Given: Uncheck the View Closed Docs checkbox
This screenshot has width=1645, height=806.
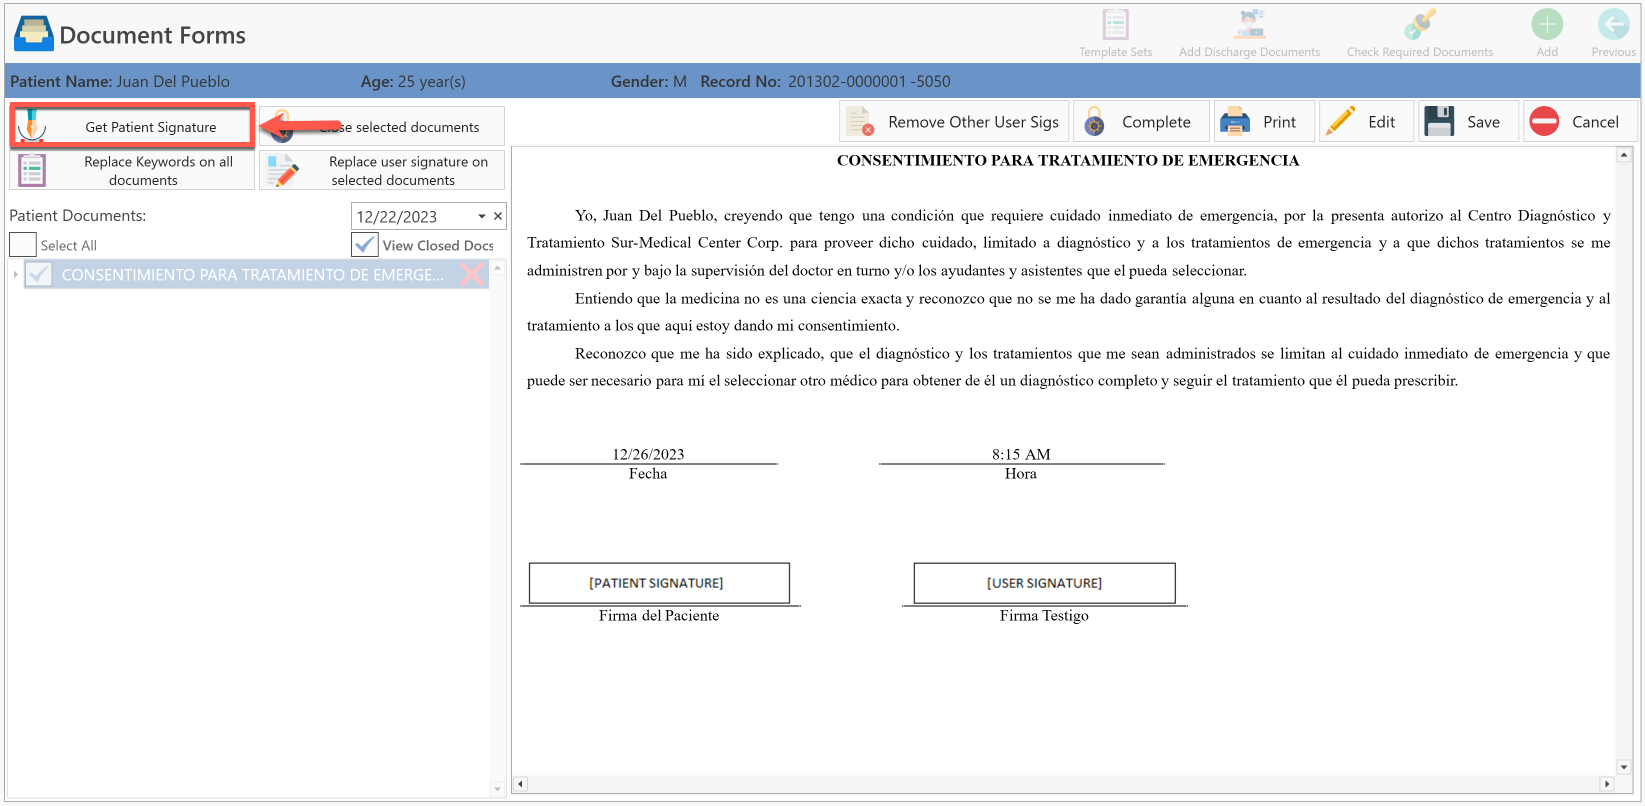Looking at the screenshot, I should click(x=365, y=245).
